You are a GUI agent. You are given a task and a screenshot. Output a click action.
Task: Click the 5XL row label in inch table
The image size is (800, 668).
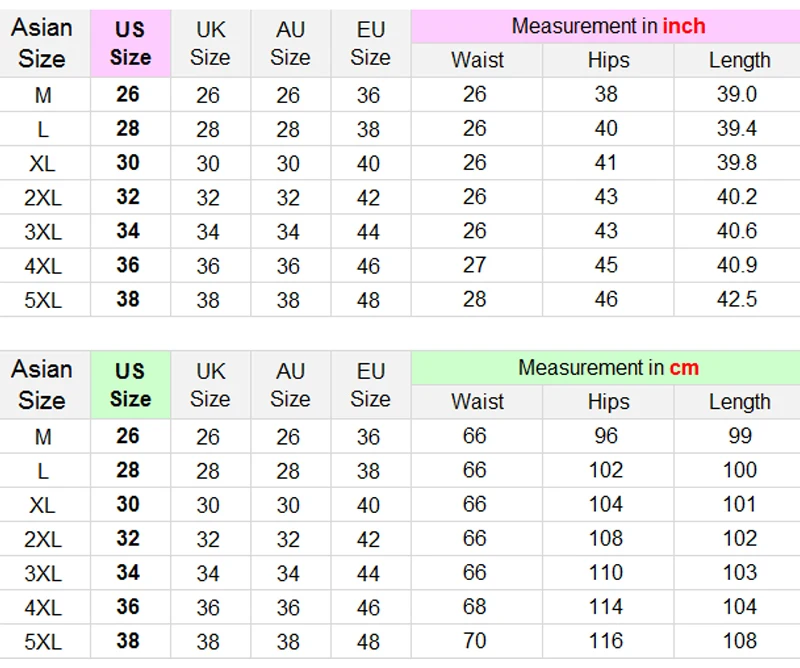pos(43,300)
